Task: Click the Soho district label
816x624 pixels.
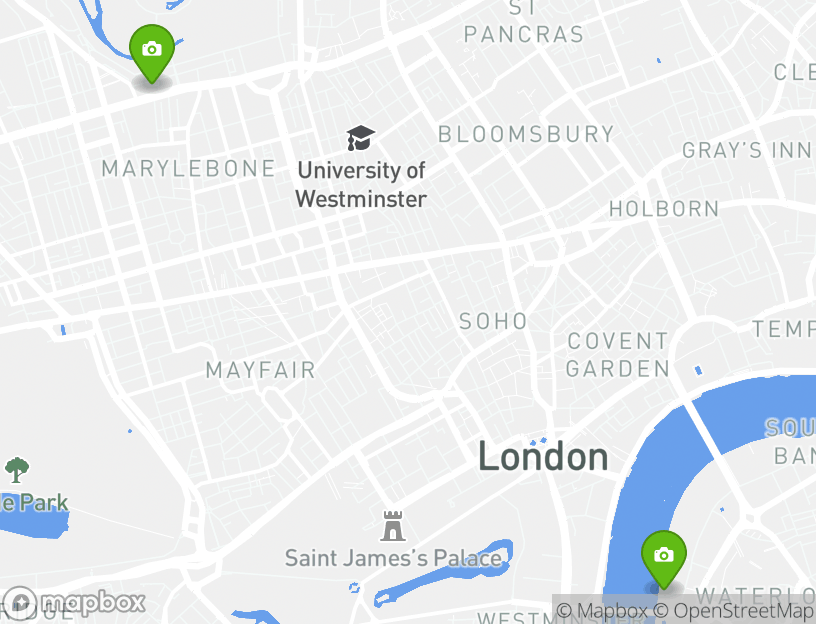Action: pos(493,321)
